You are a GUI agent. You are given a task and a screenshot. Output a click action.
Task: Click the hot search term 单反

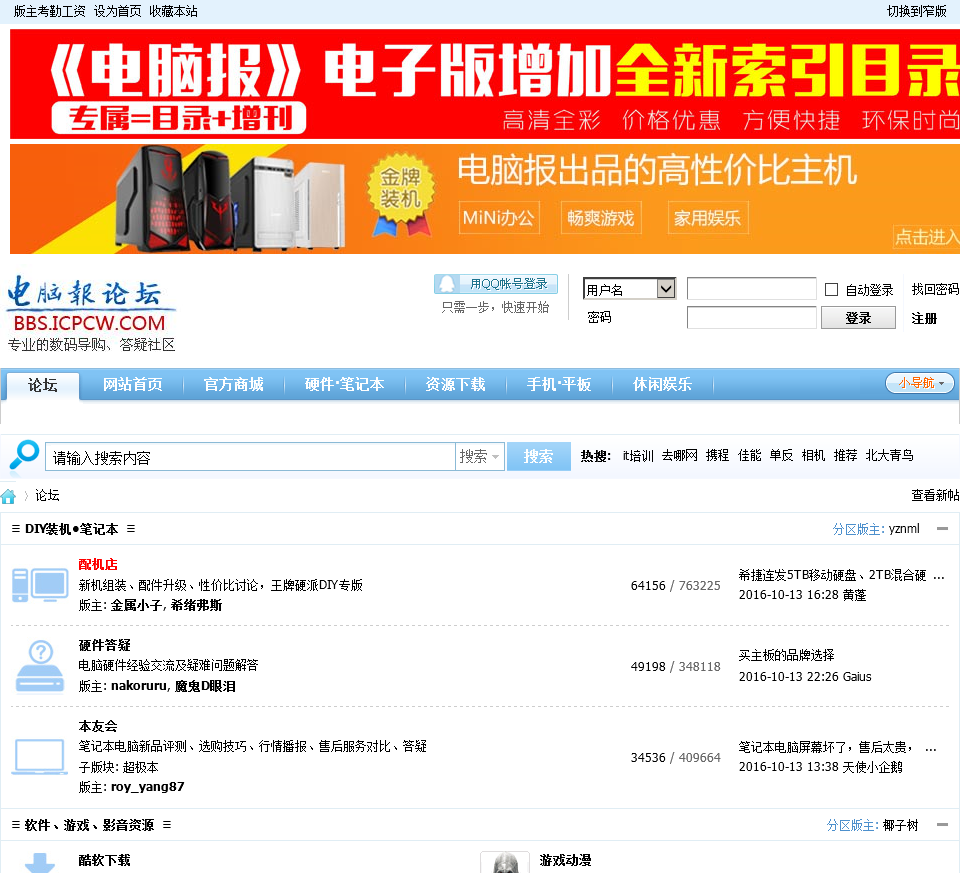[781, 455]
